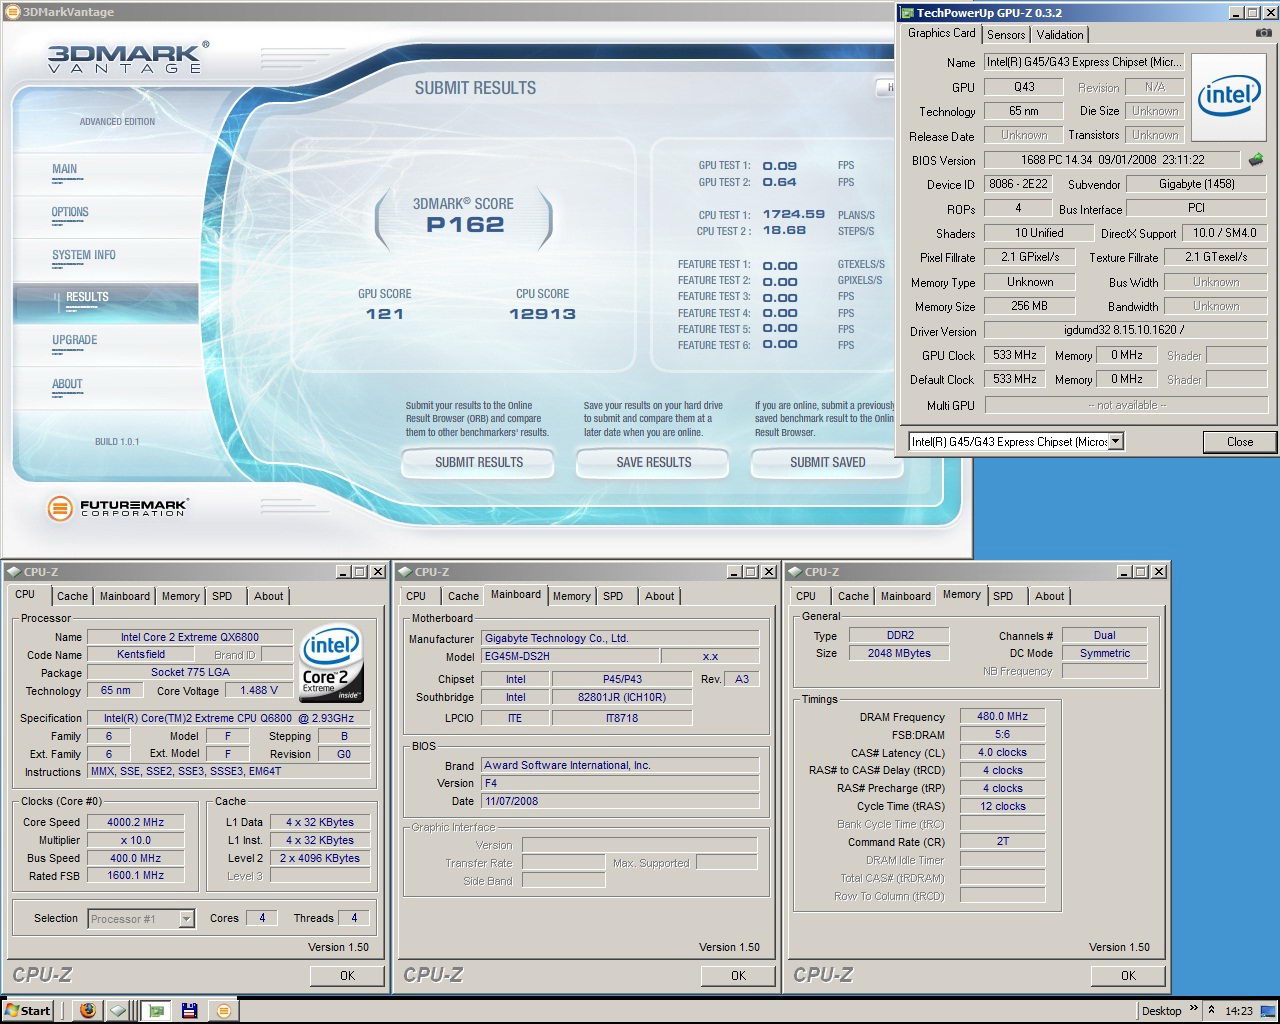This screenshot has width=1280, height=1024.
Task: Select the Graphics Card tab in GPU-Z
Action: pyautogui.click(x=941, y=33)
